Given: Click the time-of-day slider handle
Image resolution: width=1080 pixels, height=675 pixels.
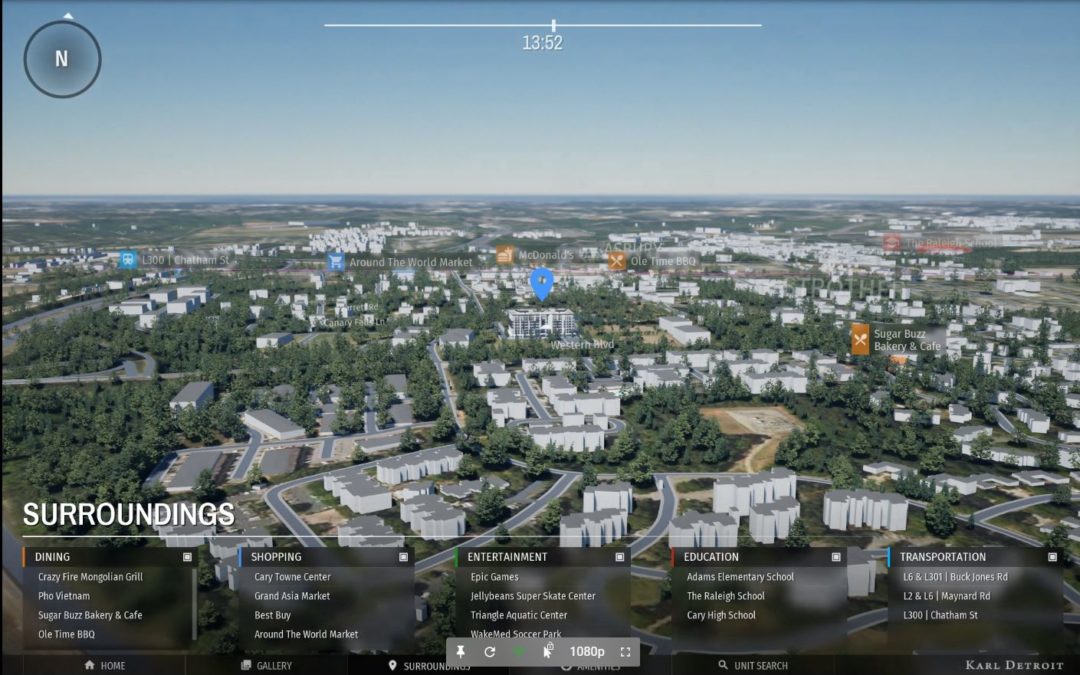Looking at the screenshot, I should point(553,25).
